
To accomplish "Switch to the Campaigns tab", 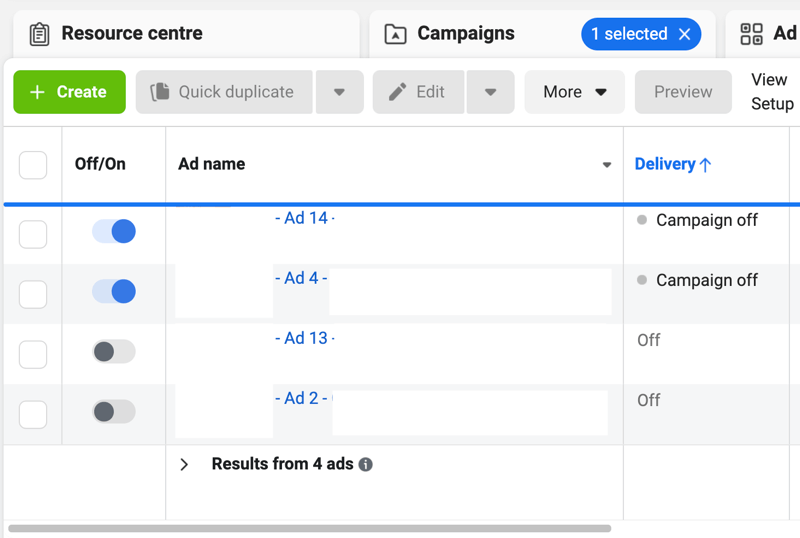I will (465, 34).
